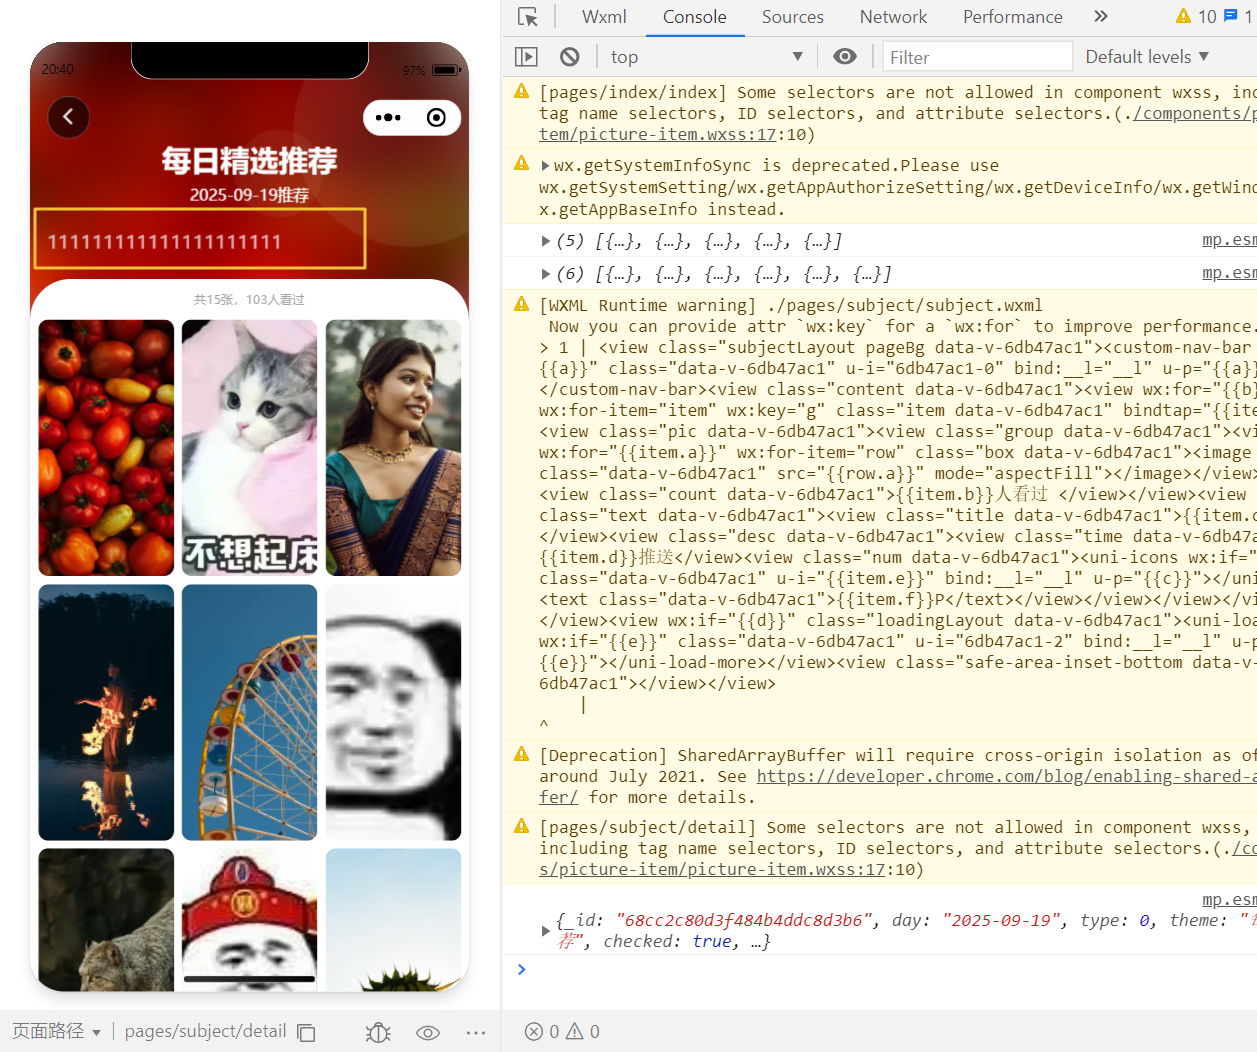Tap the woman in sari thumbnail

click(x=394, y=448)
